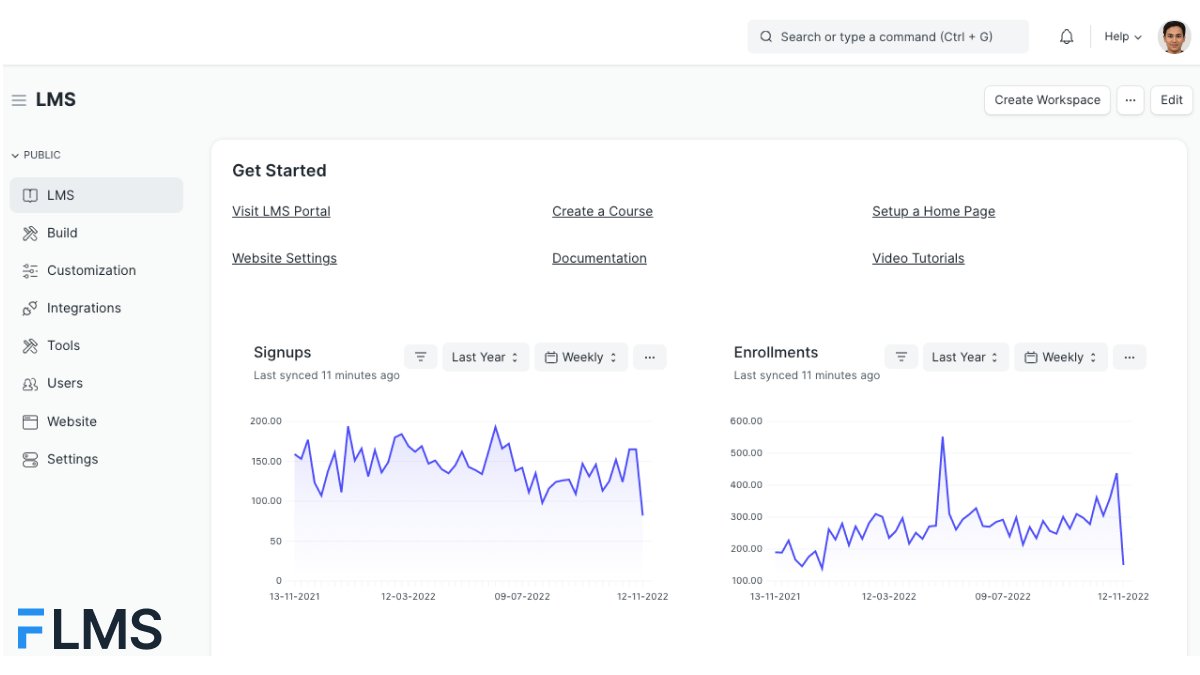
Task: Click the Enrollments chart title
Action: coord(775,352)
